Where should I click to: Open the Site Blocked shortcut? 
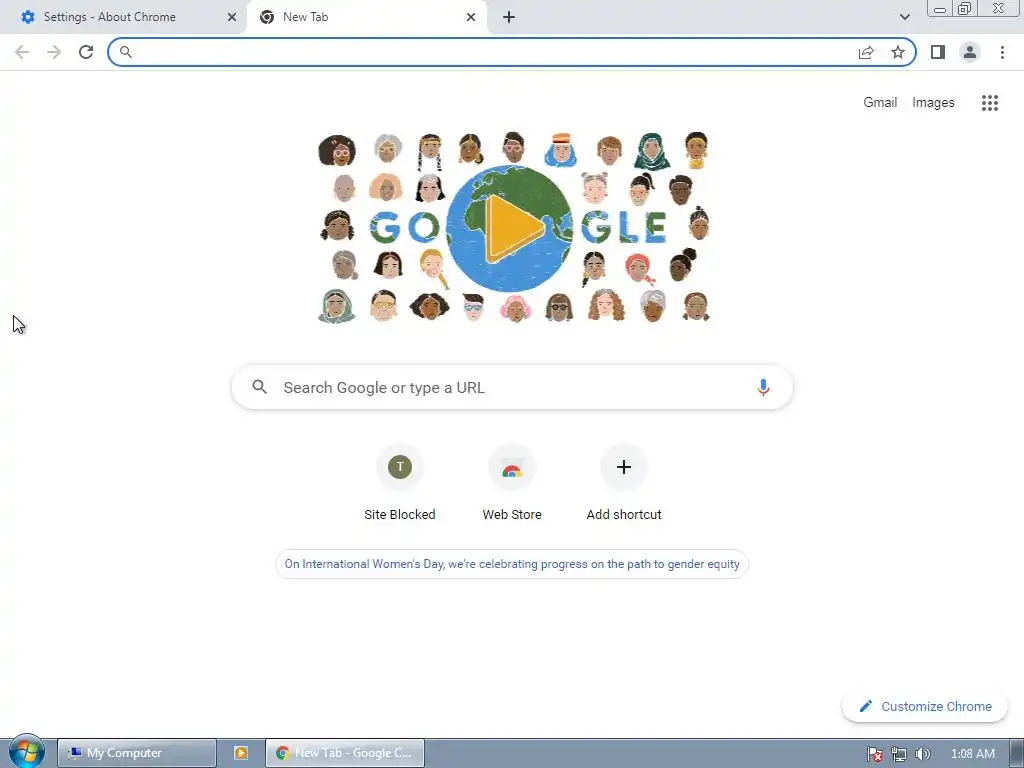[x=400, y=483]
